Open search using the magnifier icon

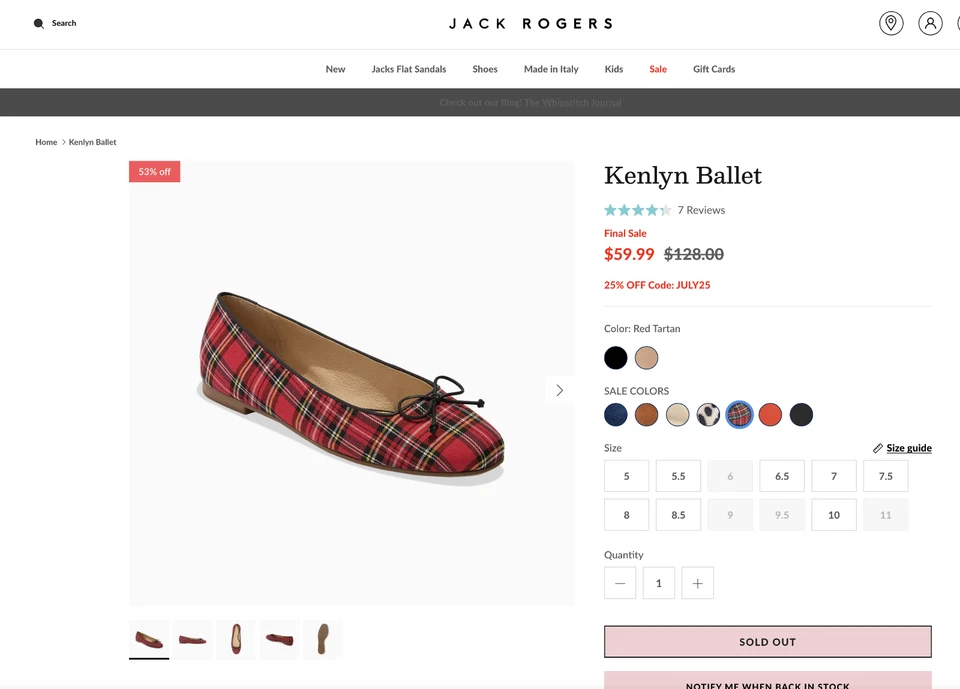tap(37, 22)
